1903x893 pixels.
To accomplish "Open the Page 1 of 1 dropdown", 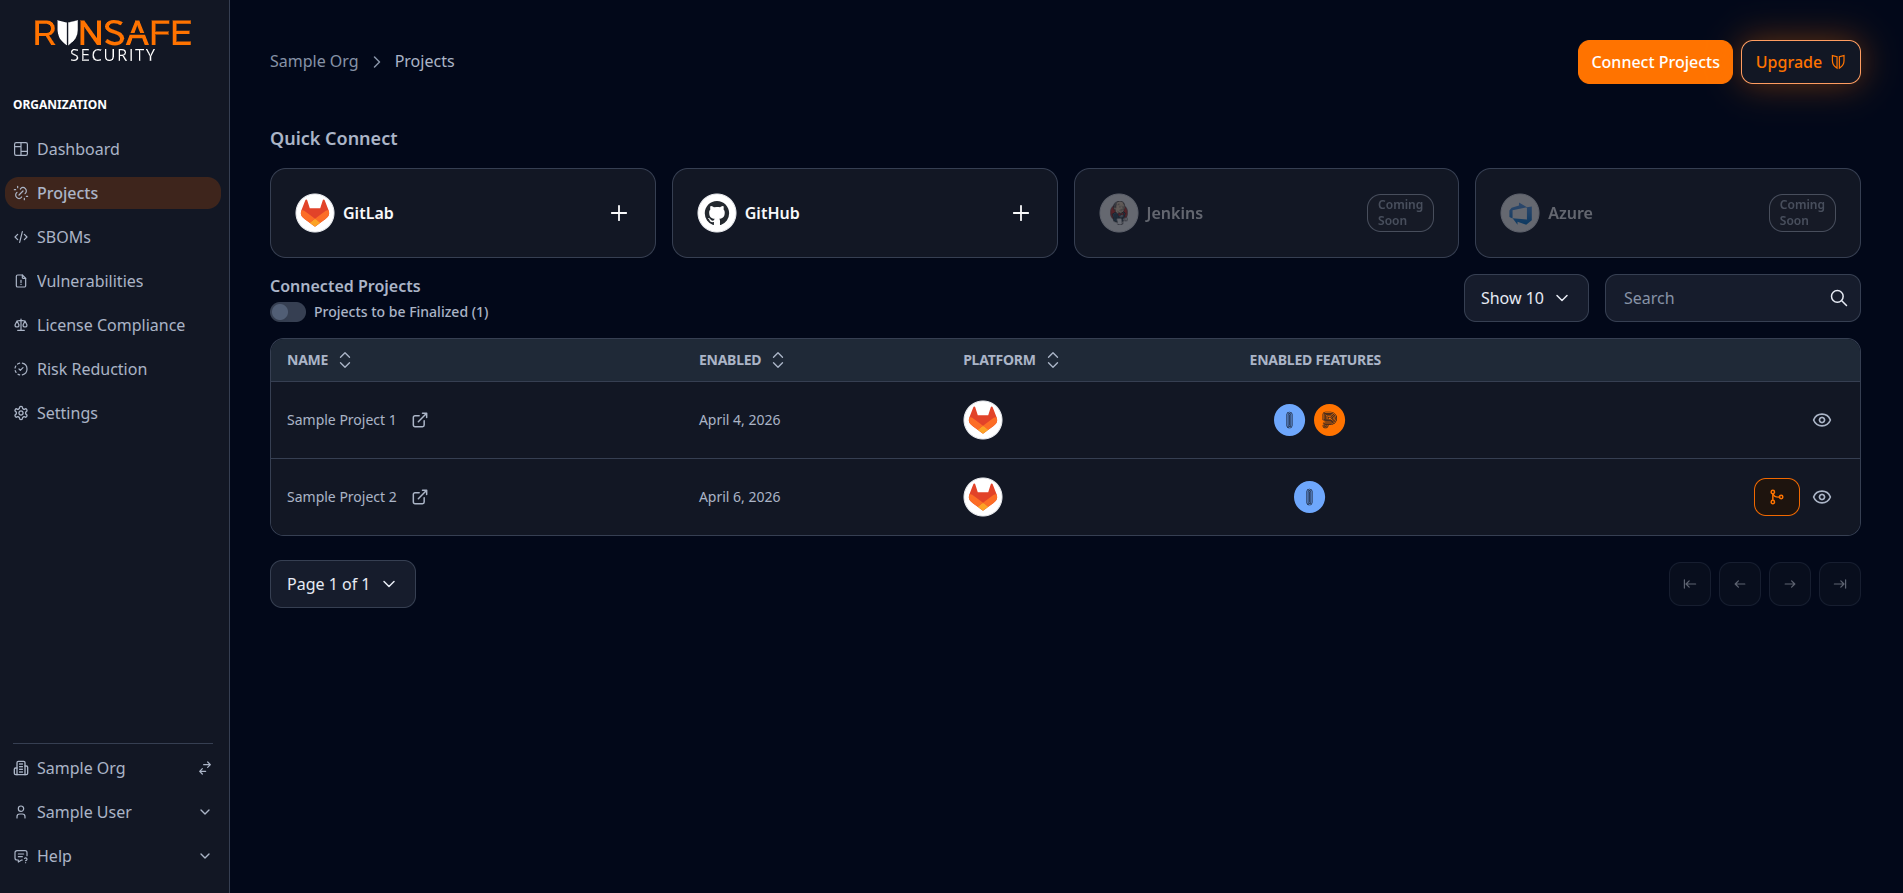I will (x=343, y=584).
